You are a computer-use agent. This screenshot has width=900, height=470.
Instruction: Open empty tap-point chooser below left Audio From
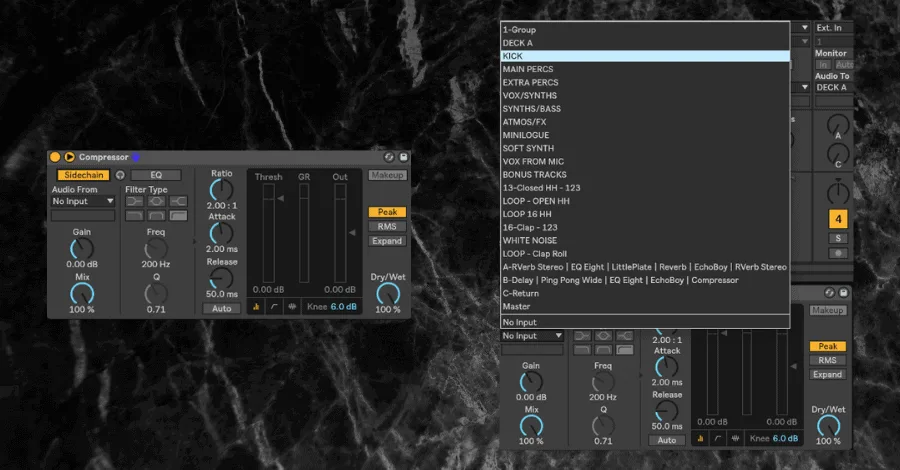83,216
